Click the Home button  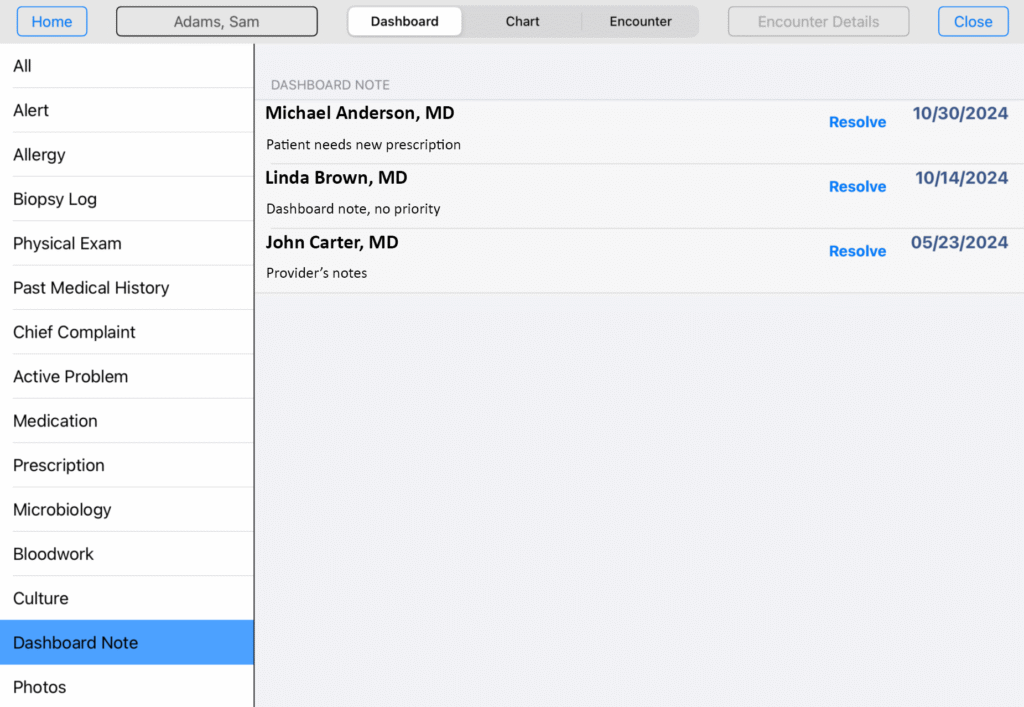(x=52, y=21)
